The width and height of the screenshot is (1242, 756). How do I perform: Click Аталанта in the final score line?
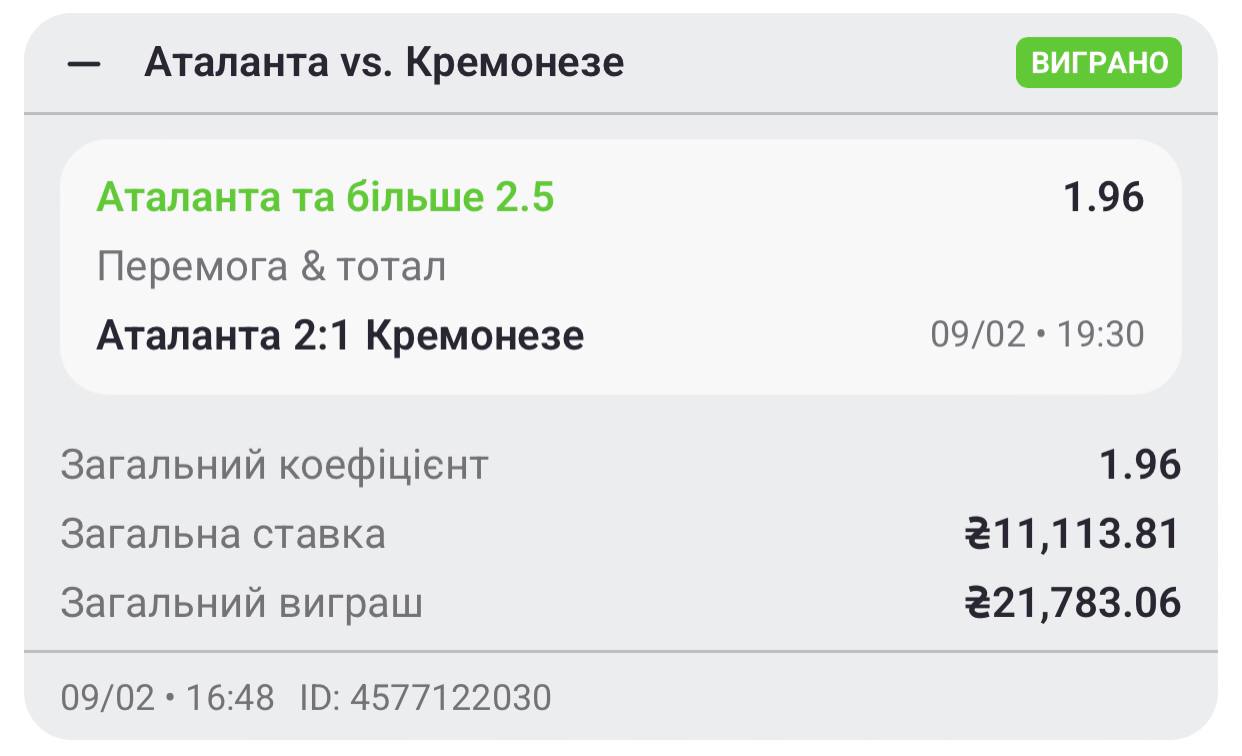(x=189, y=335)
